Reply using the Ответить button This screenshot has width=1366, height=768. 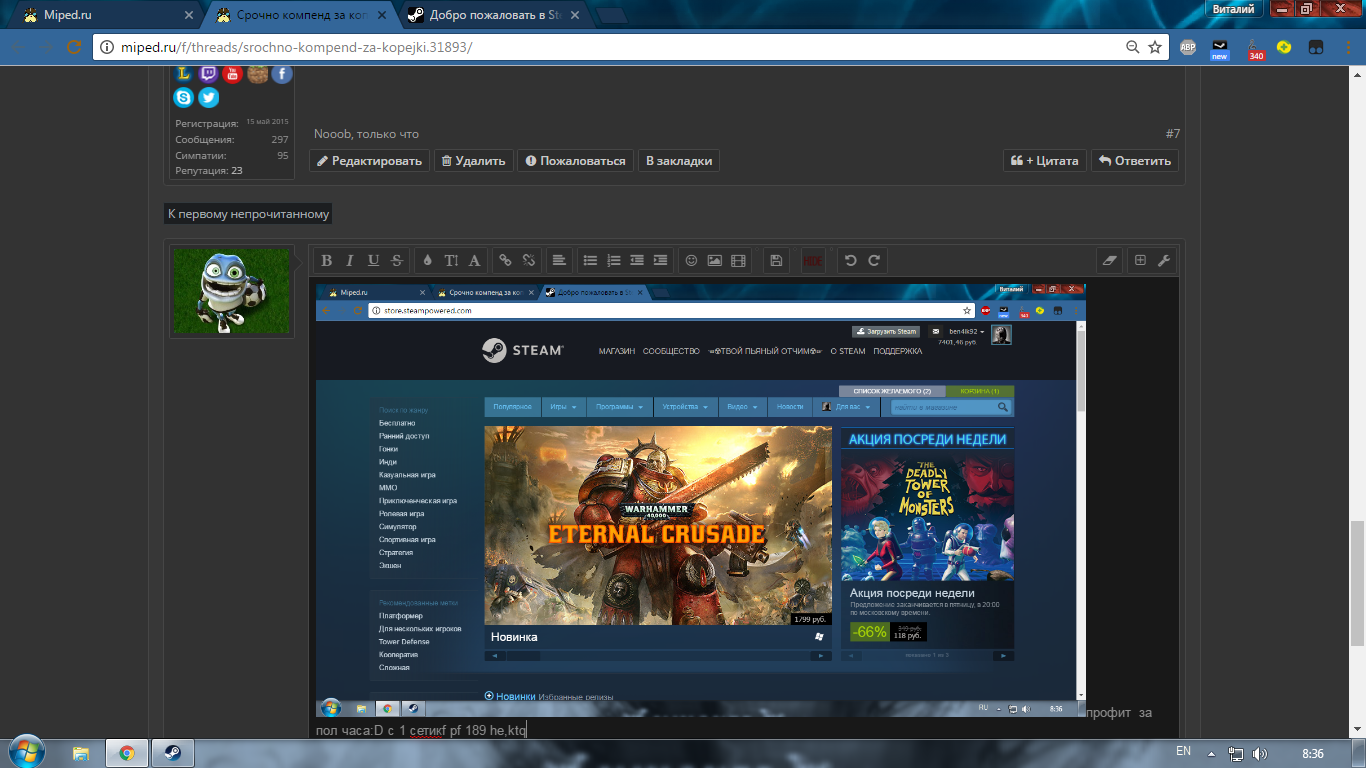1135,161
